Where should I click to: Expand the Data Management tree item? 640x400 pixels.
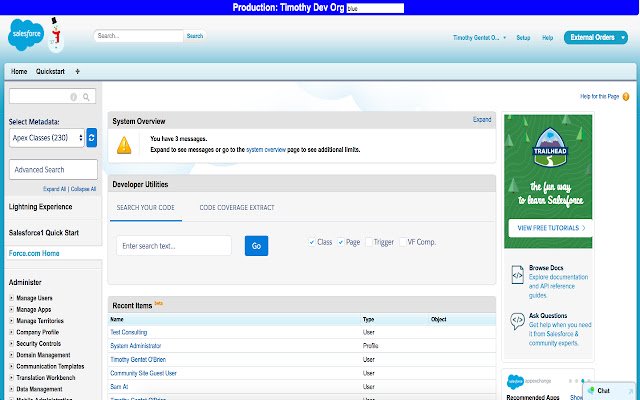click(11, 389)
